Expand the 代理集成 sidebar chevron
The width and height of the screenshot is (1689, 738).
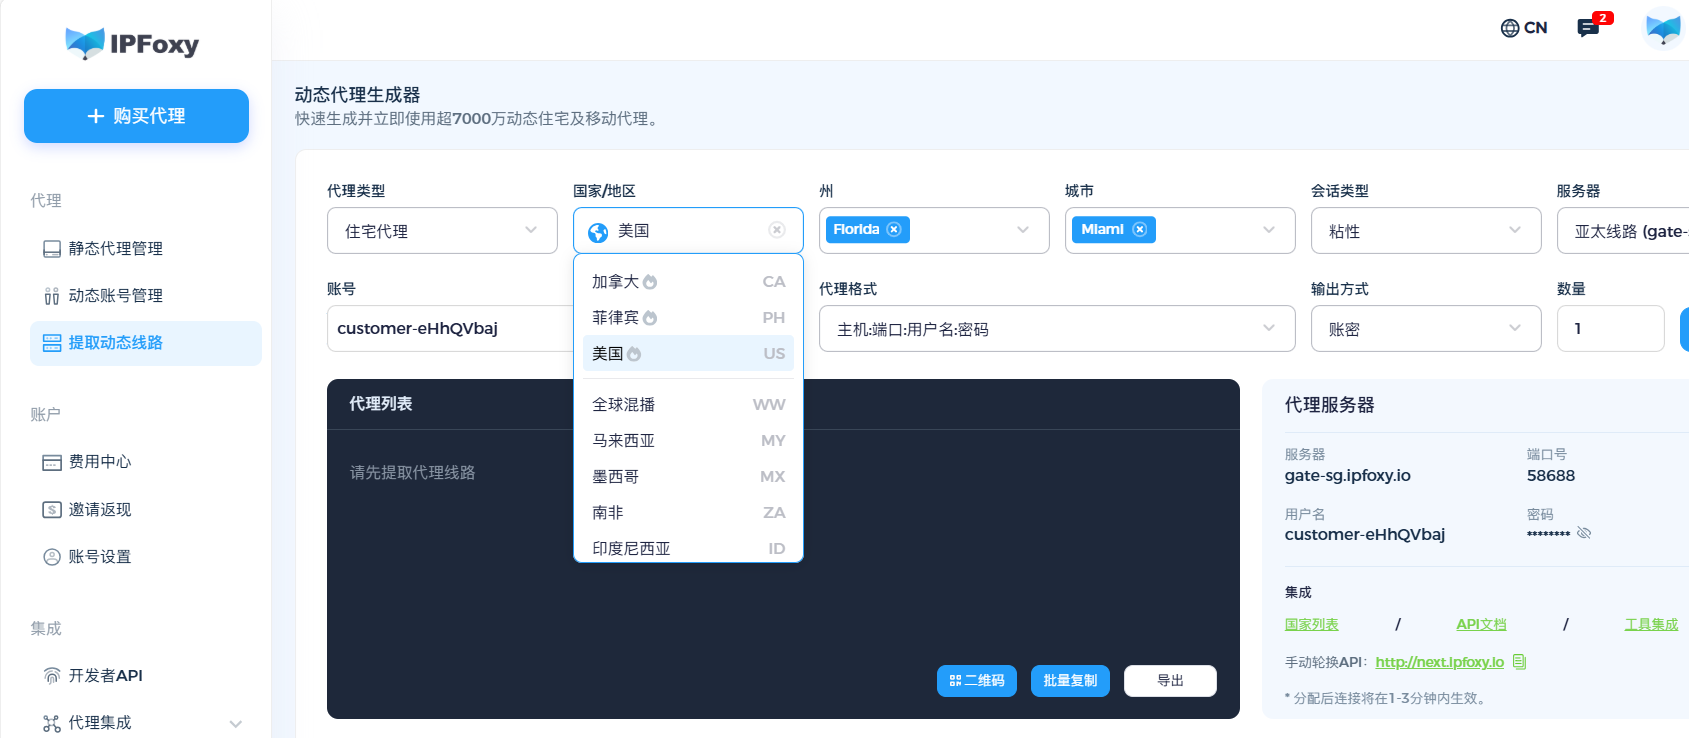click(x=236, y=724)
